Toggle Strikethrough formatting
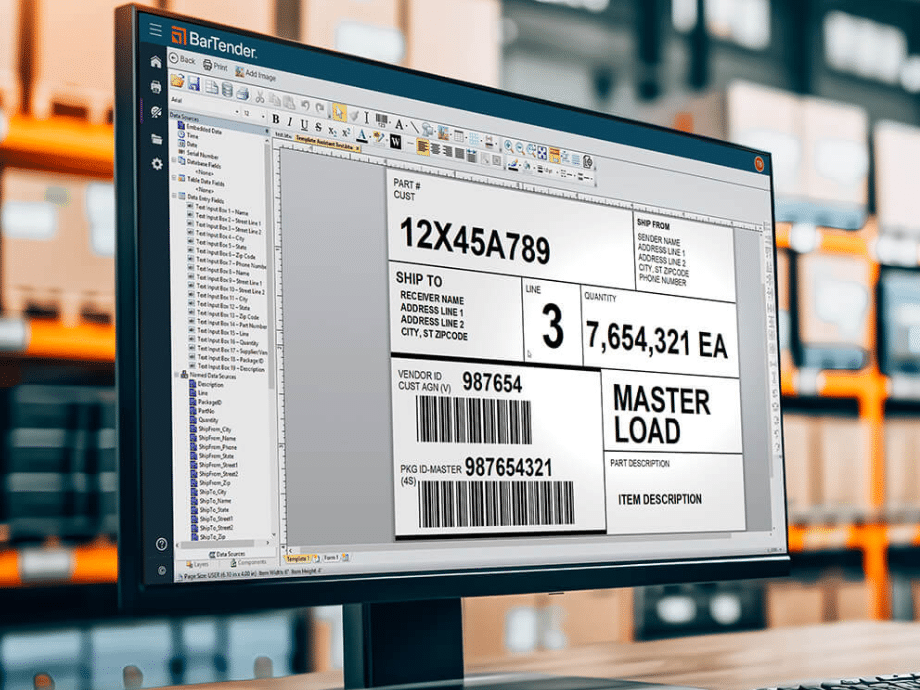 (x=318, y=127)
